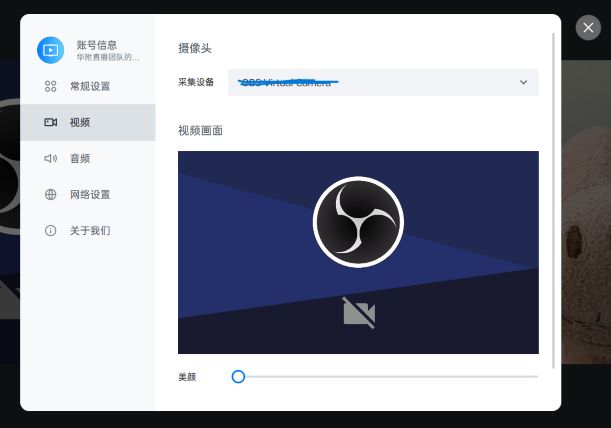Click the 美颜 slider handle
This screenshot has width=611, height=428.
click(238, 377)
